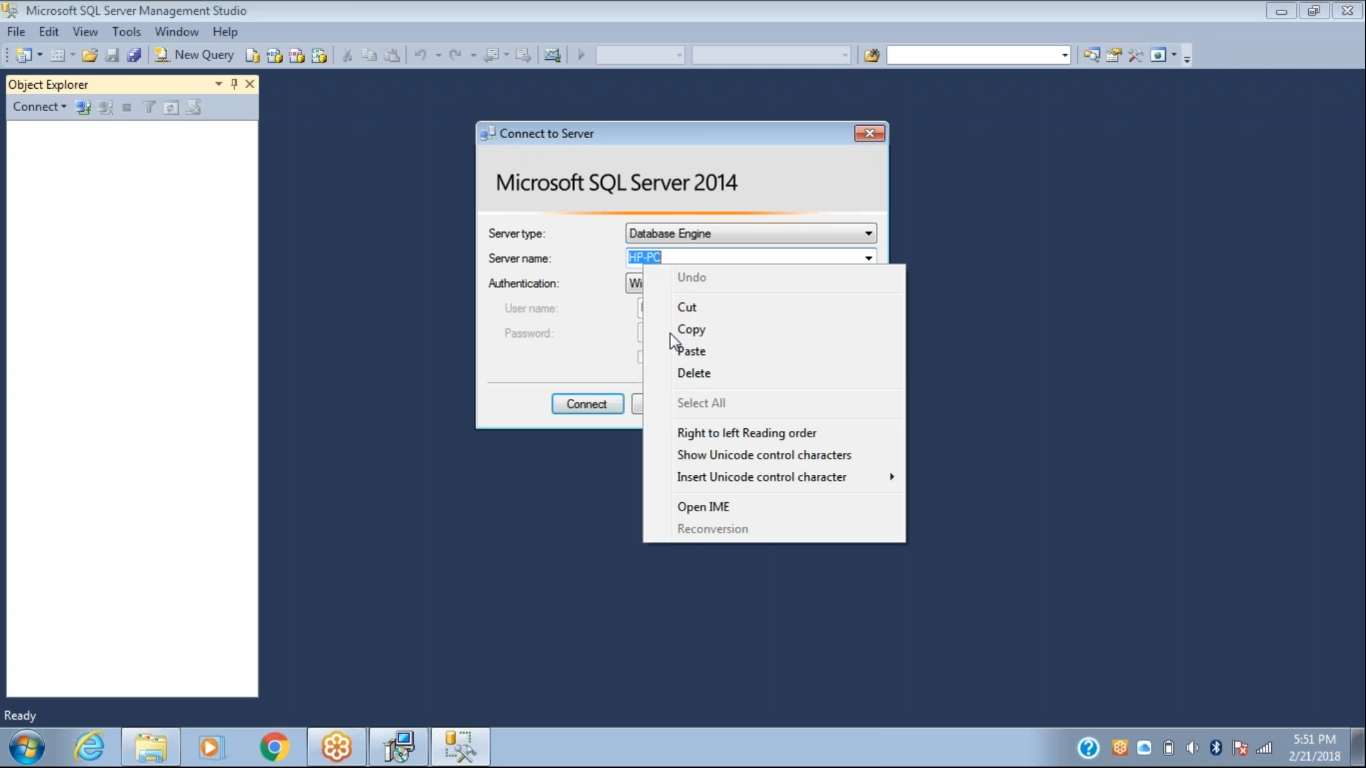The height and width of the screenshot is (768, 1366).
Task: Click the Analysis Services MDX Query icon
Action: [275, 55]
